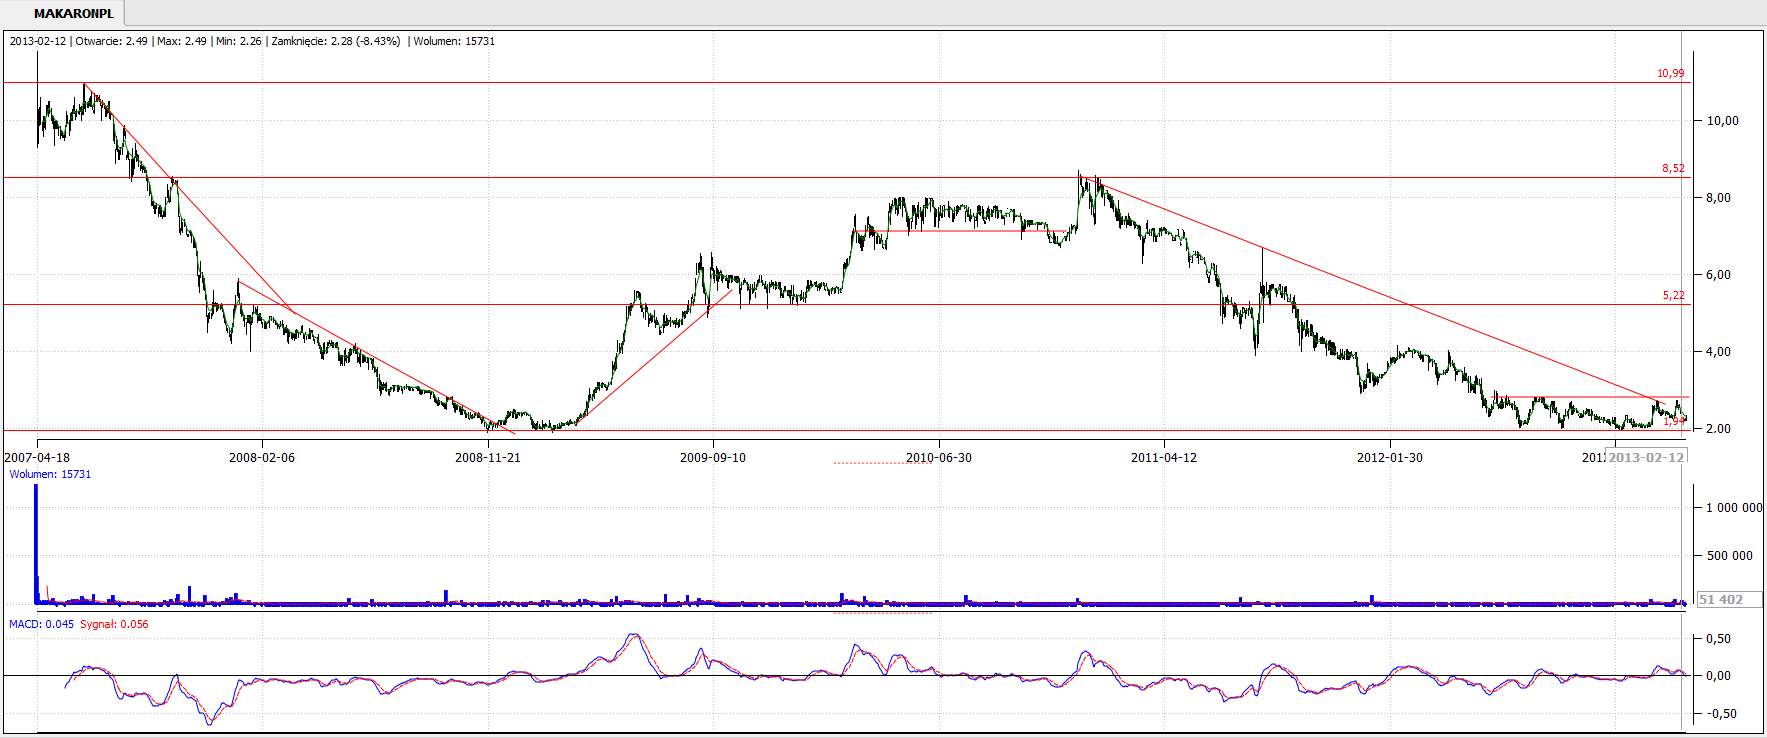This screenshot has width=1767, height=738.
Task: Select the 2013-02-12 cursor date box
Action: click(1645, 457)
